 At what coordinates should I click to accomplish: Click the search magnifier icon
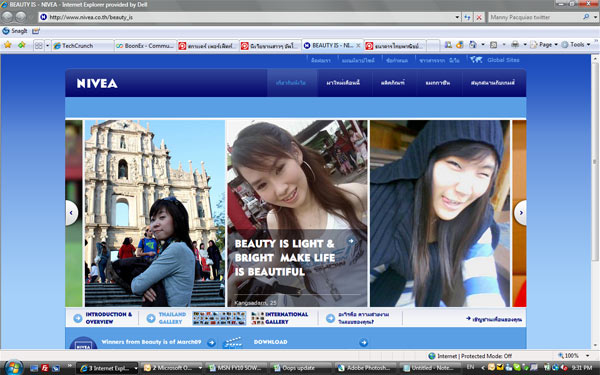pos(585,17)
